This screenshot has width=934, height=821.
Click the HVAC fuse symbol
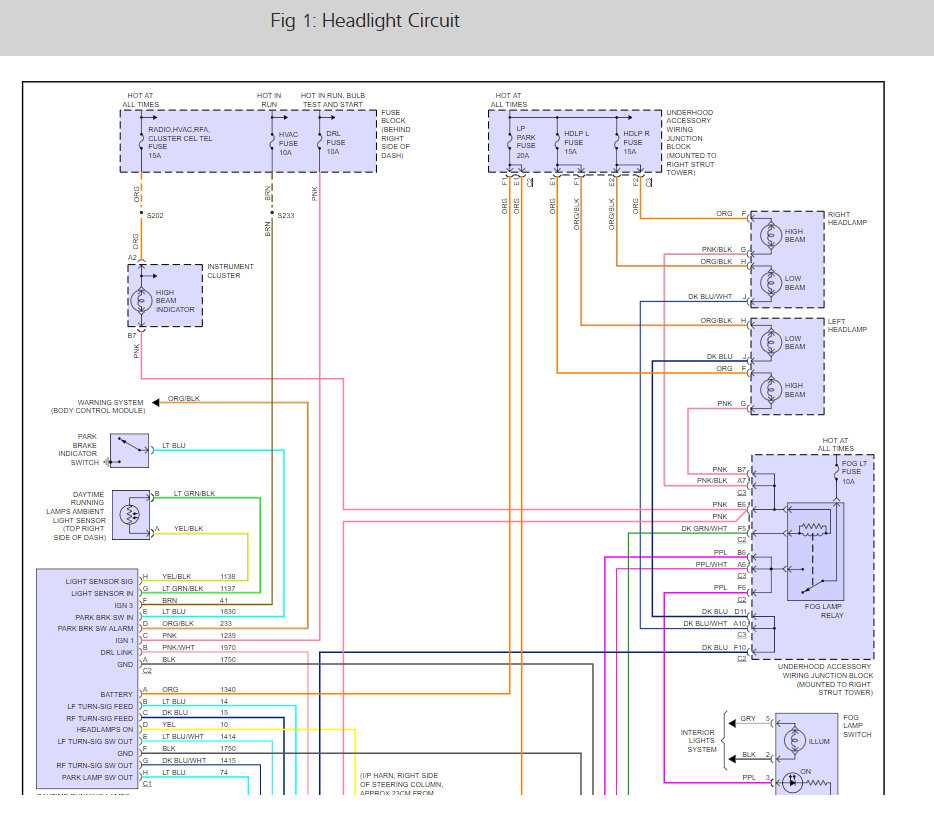pyautogui.click(x=272, y=141)
